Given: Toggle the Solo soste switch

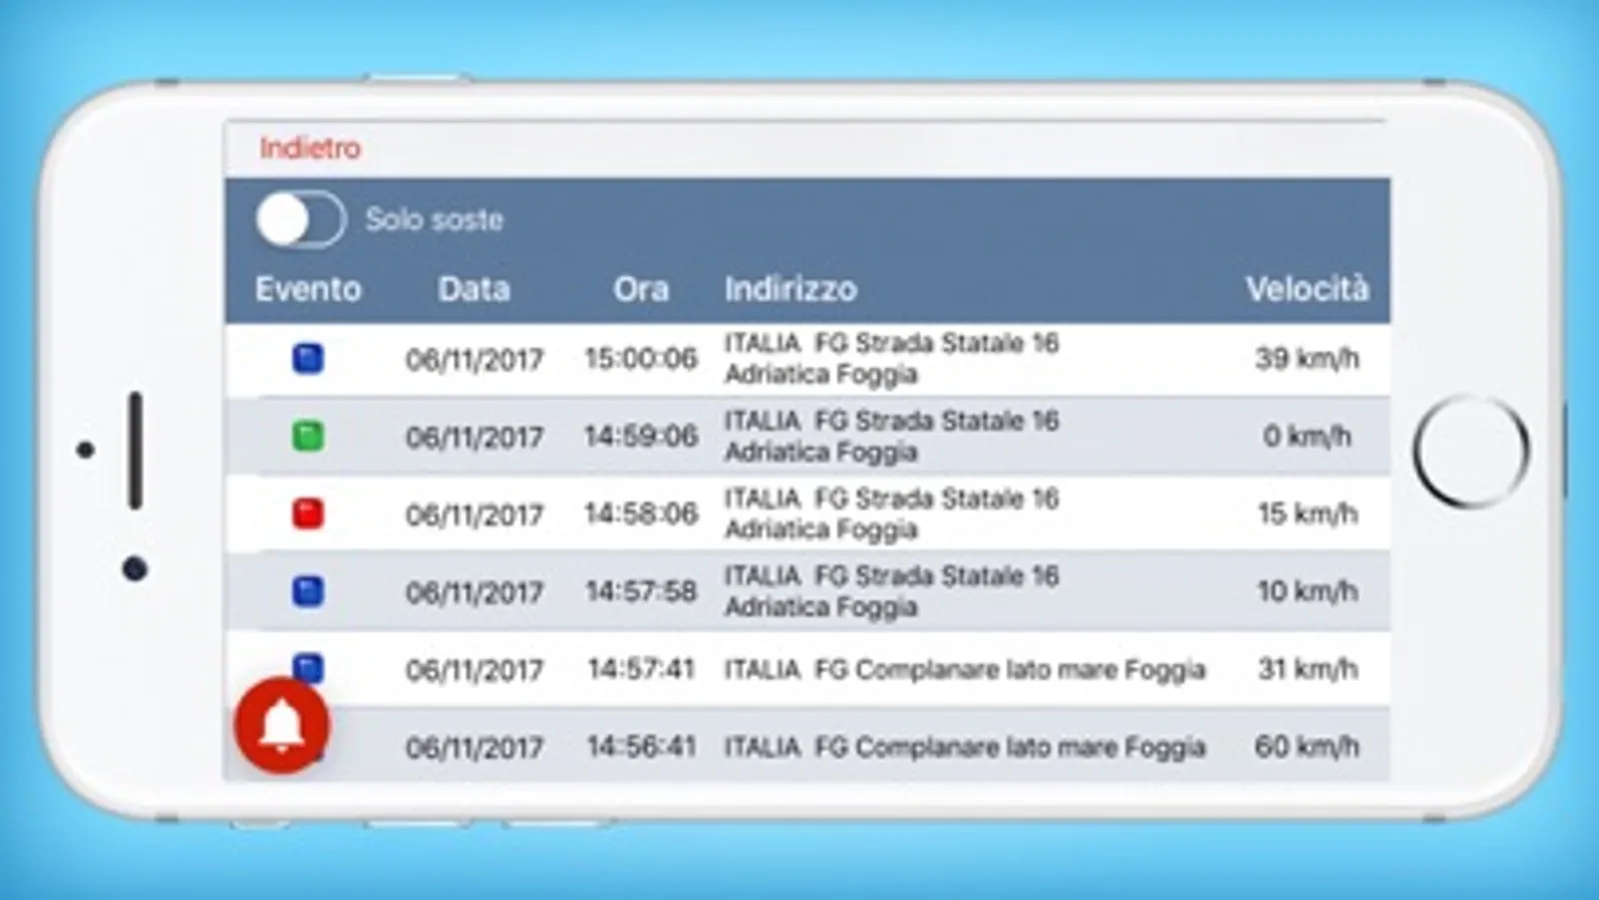Looking at the screenshot, I should (301, 219).
